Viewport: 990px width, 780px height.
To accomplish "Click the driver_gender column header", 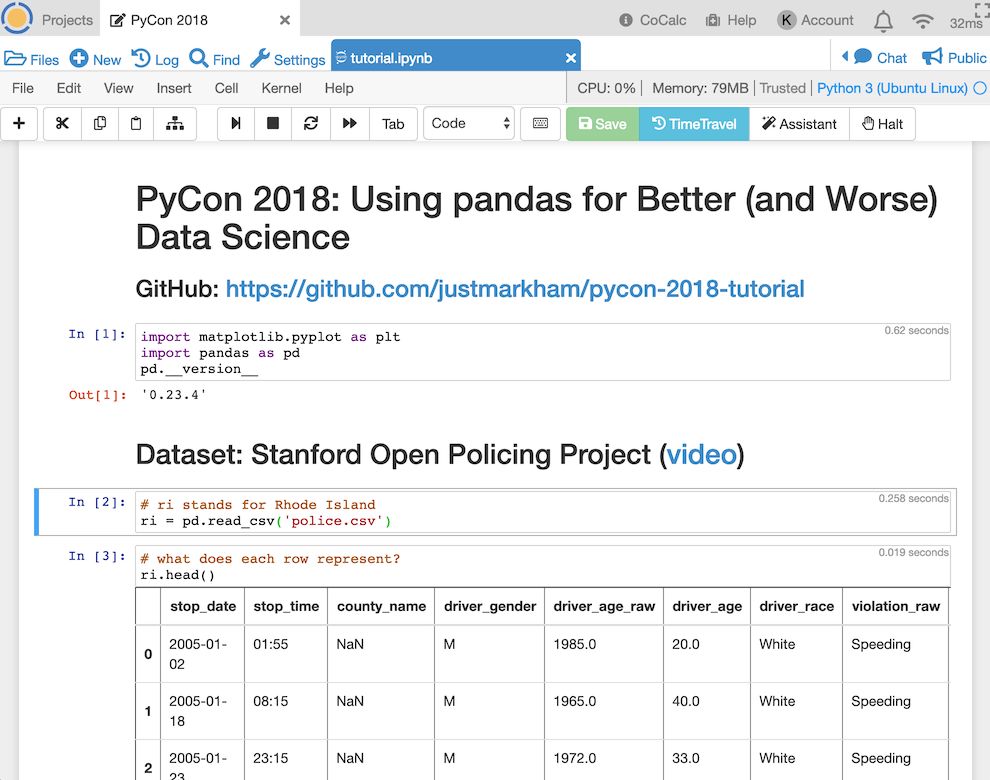I will tap(490, 606).
